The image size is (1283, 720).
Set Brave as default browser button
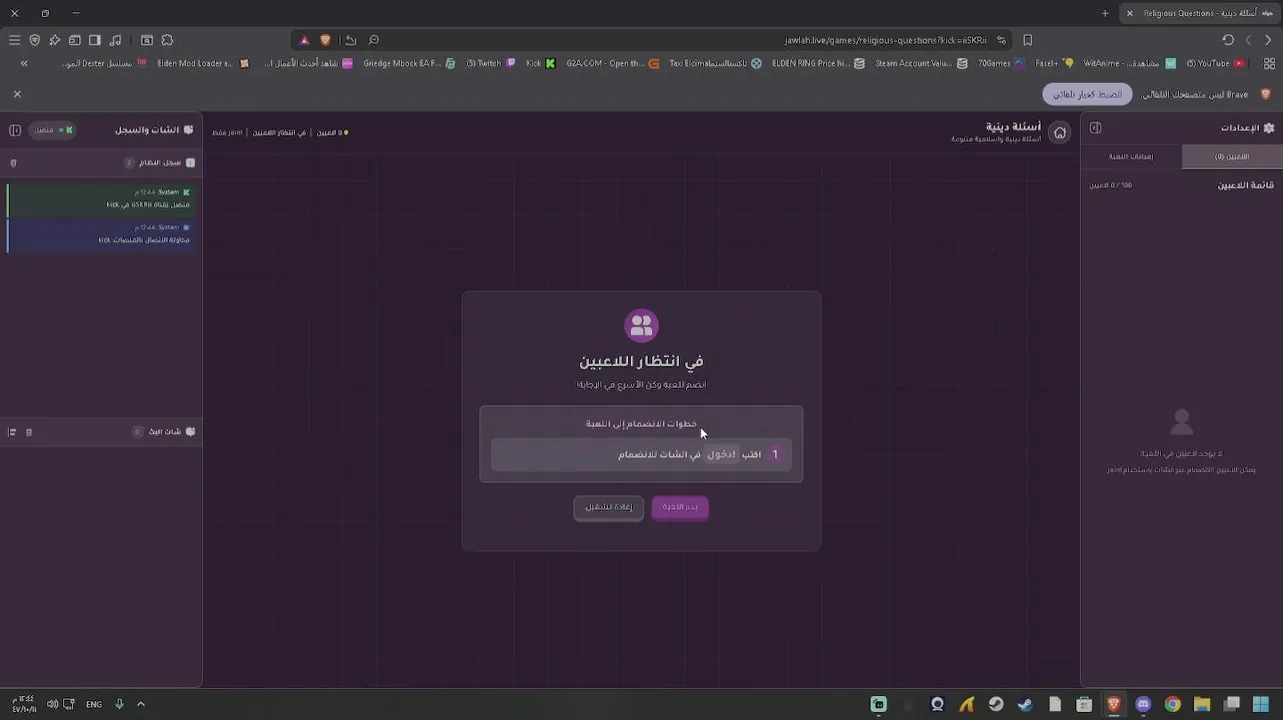1087,94
